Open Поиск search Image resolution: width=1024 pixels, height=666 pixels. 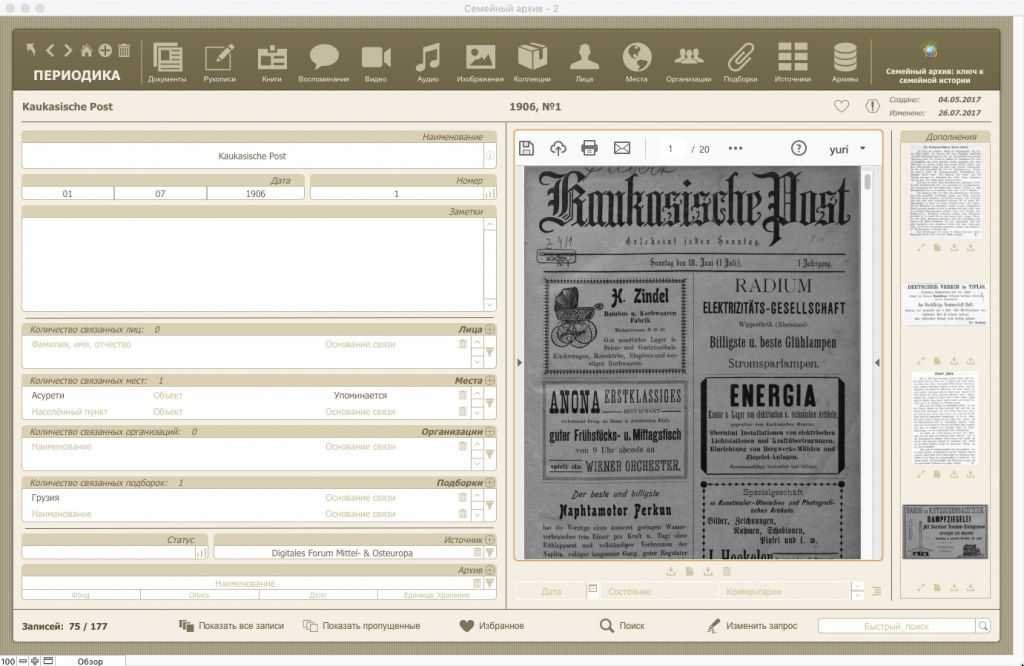point(622,626)
